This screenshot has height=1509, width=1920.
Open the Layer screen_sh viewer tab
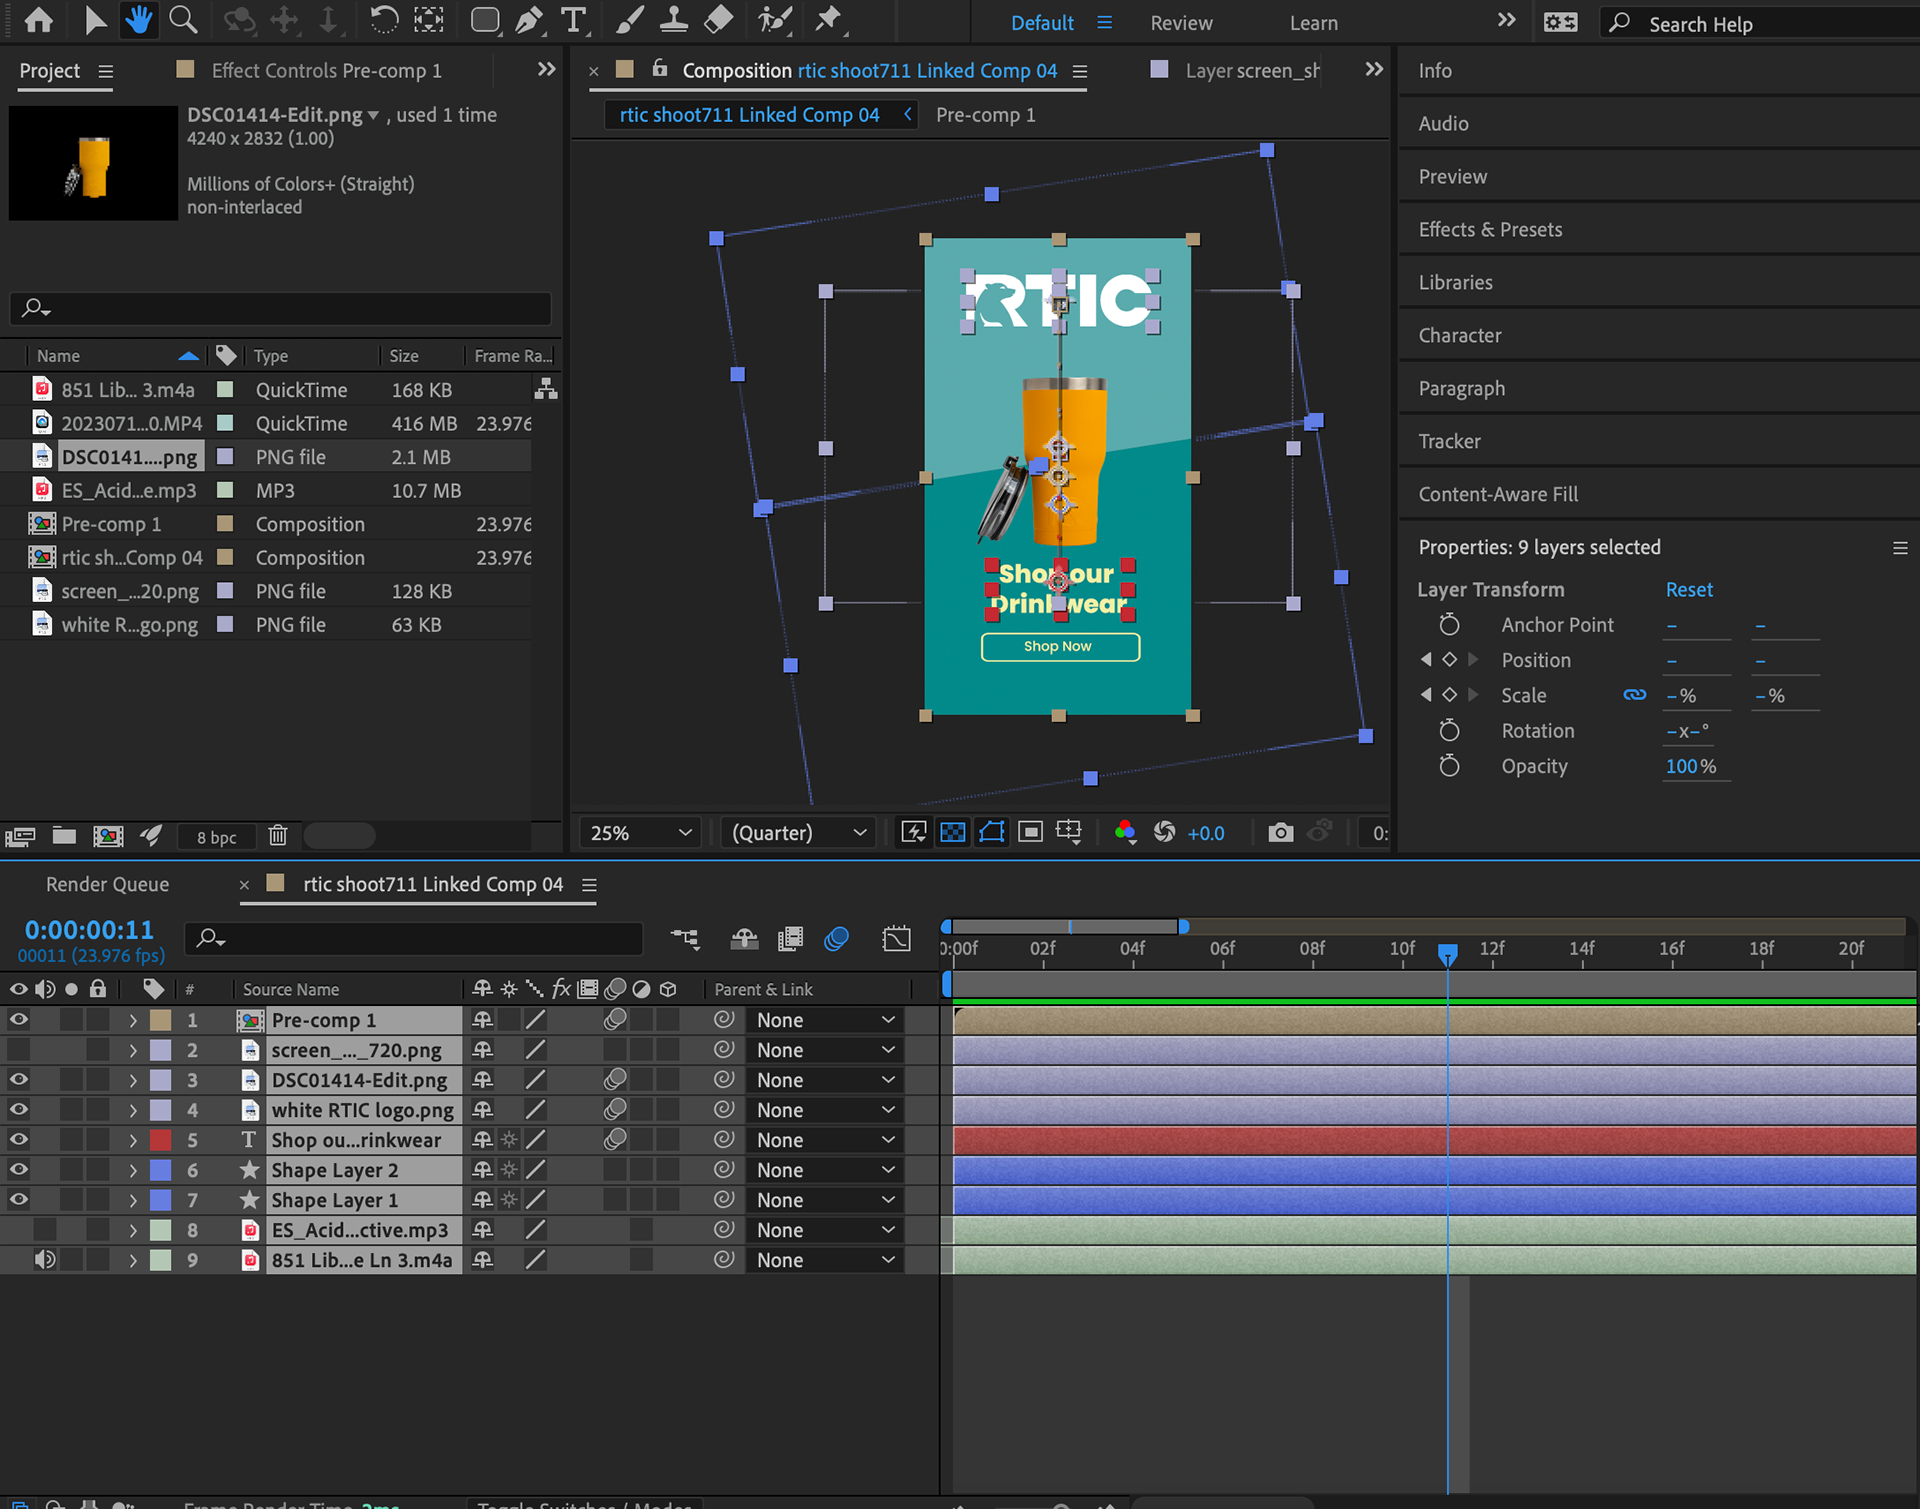(1252, 71)
